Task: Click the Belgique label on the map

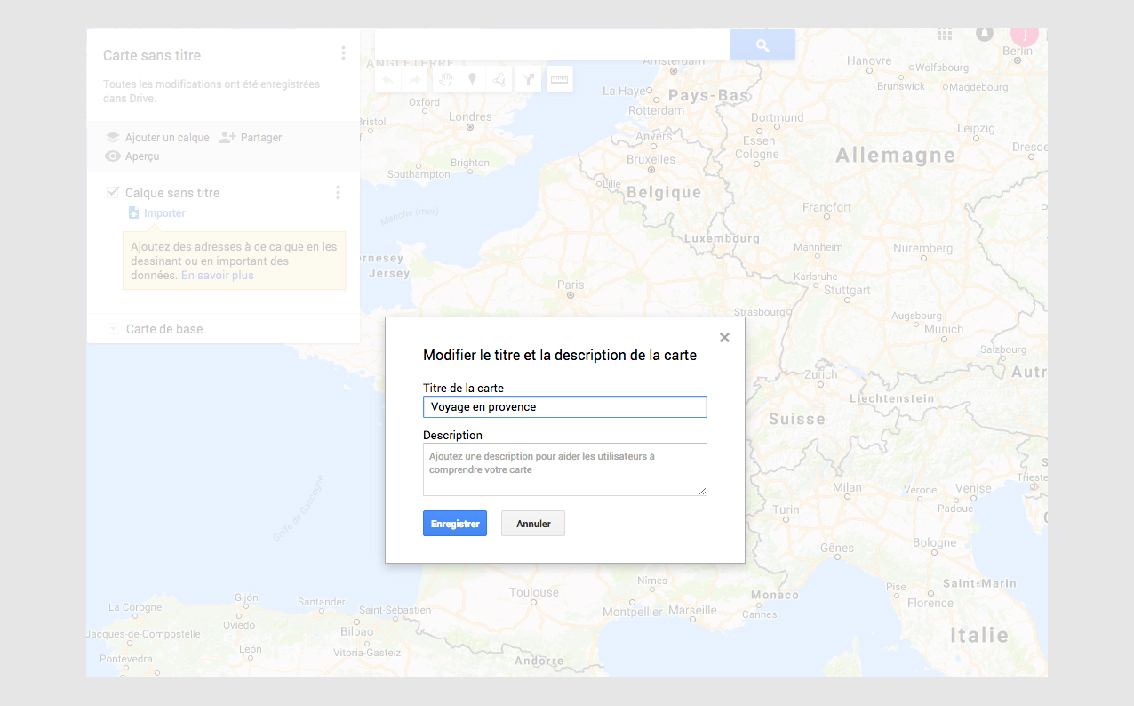Action: [663, 192]
